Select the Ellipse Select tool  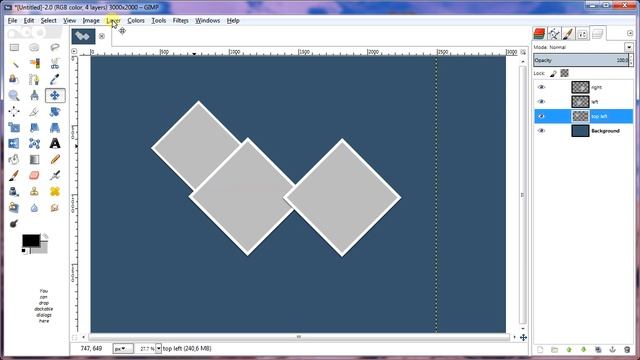point(34,48)
